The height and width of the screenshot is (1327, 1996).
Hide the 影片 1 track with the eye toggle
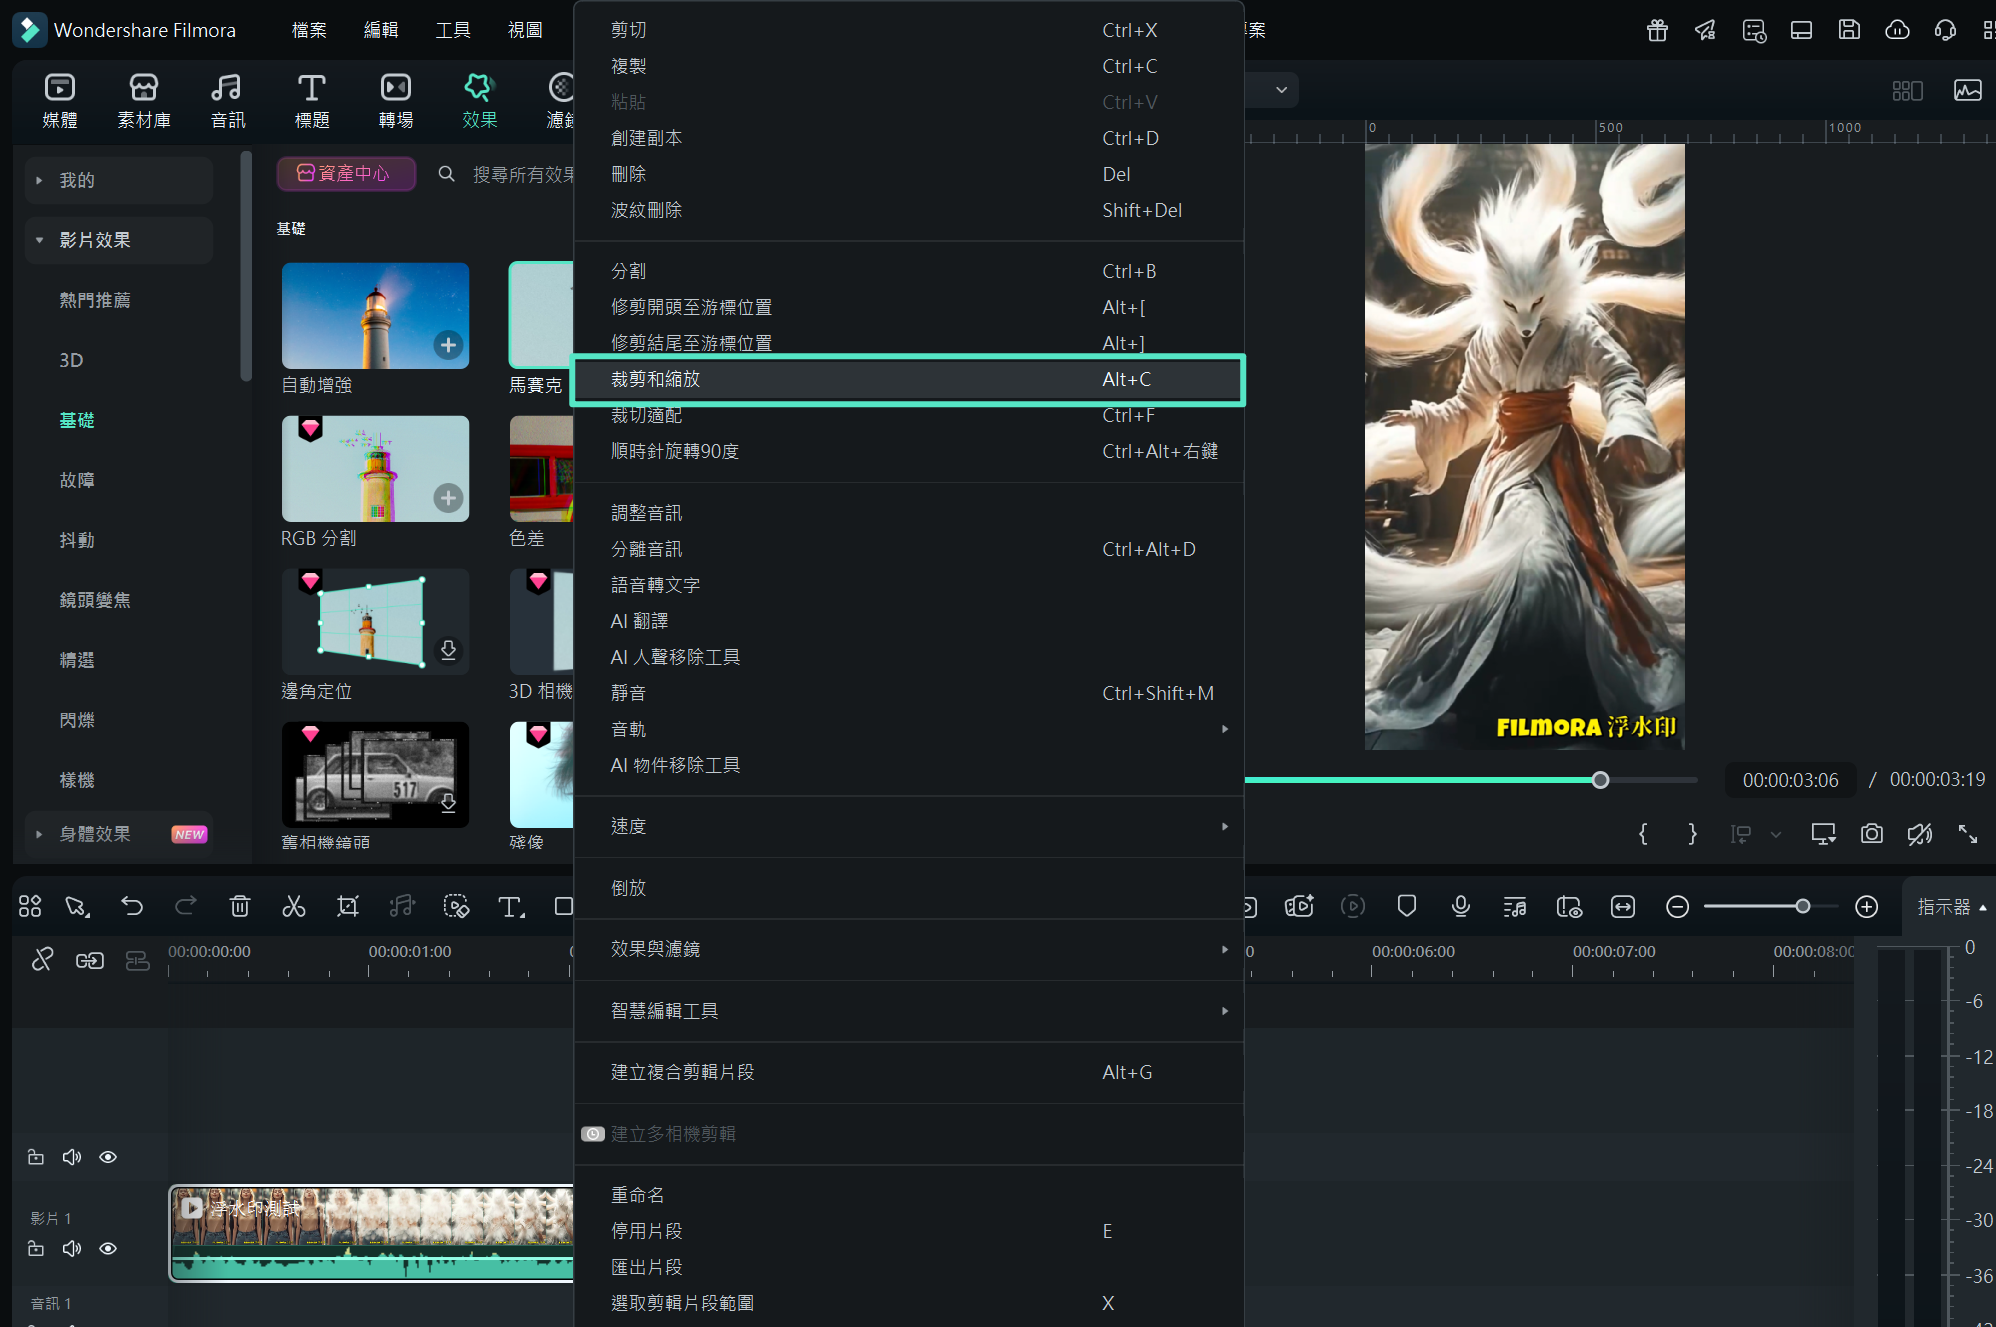108,1248
